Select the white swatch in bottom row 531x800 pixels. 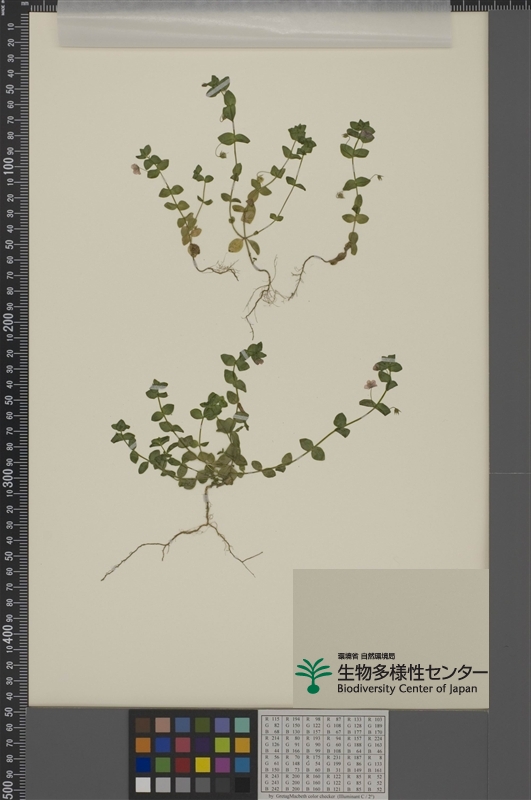(x=143, y=784)
